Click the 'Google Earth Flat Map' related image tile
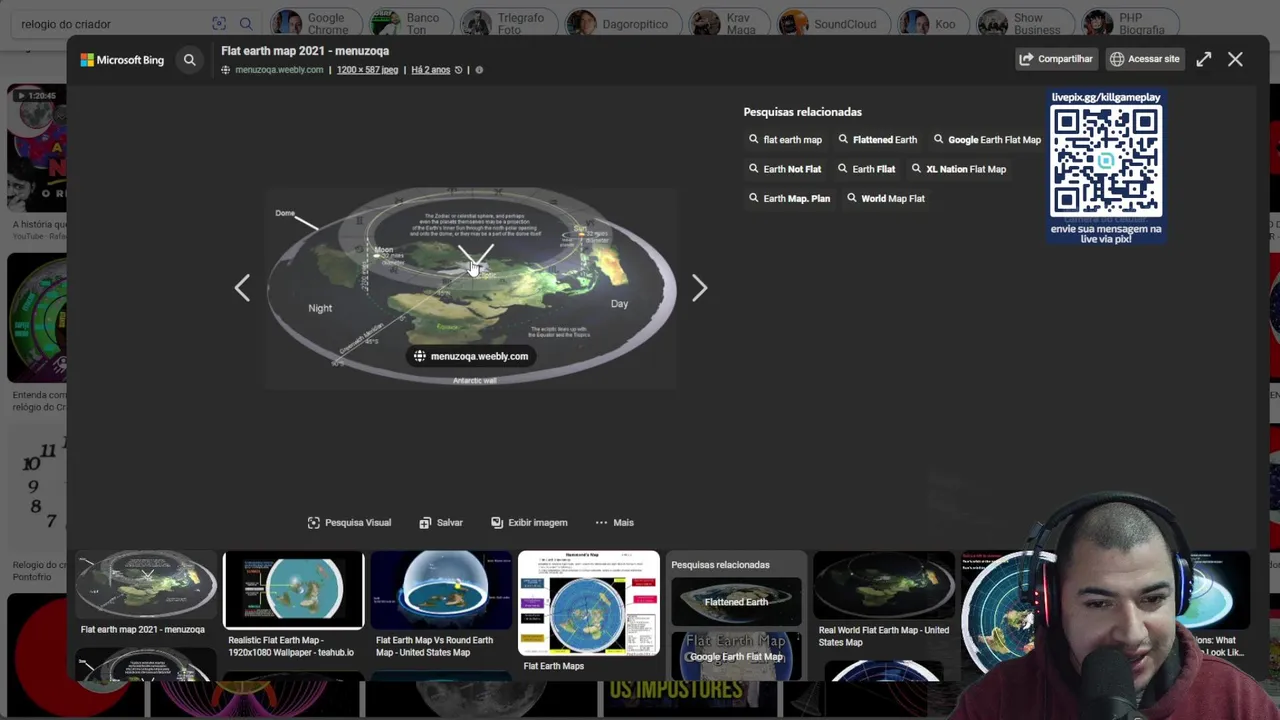The image size is (1280, 720). (x=736, y=655)
